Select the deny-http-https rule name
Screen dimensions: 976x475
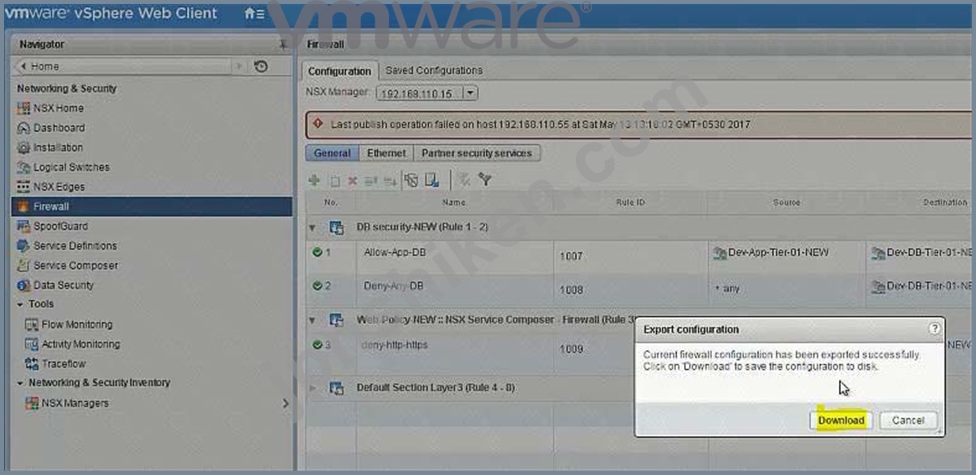tap(395, 344)
